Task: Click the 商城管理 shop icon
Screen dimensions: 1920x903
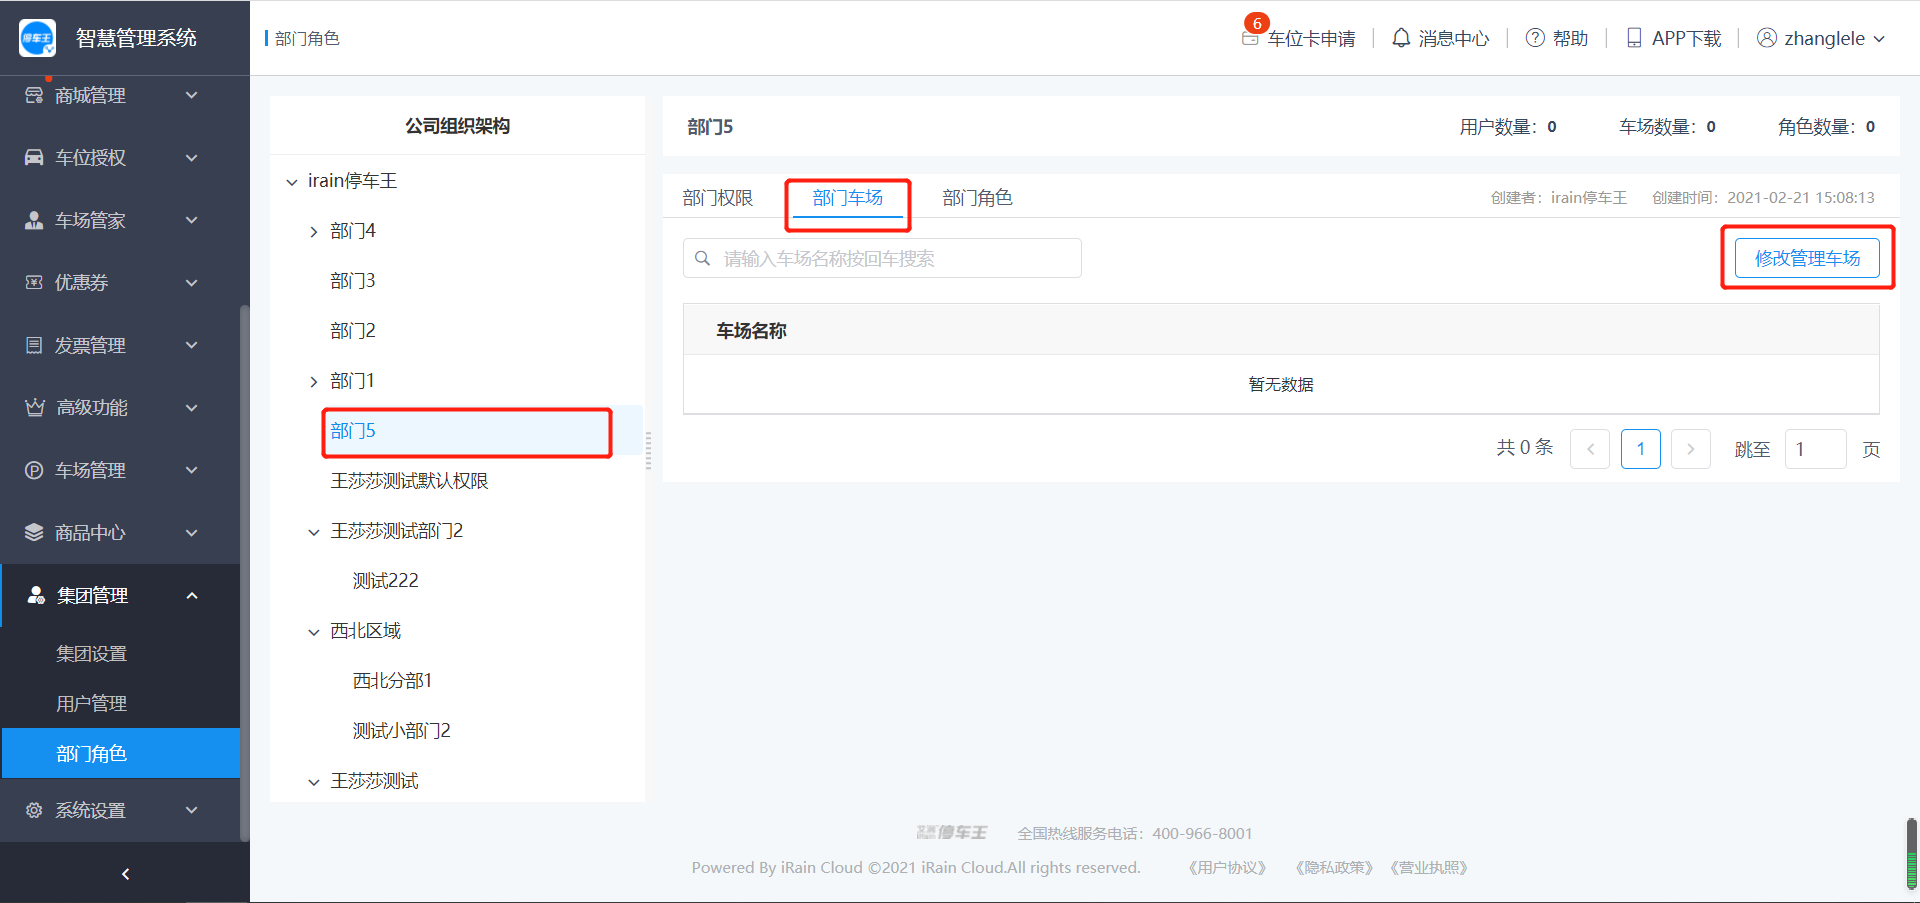Action: click(34, 95)
